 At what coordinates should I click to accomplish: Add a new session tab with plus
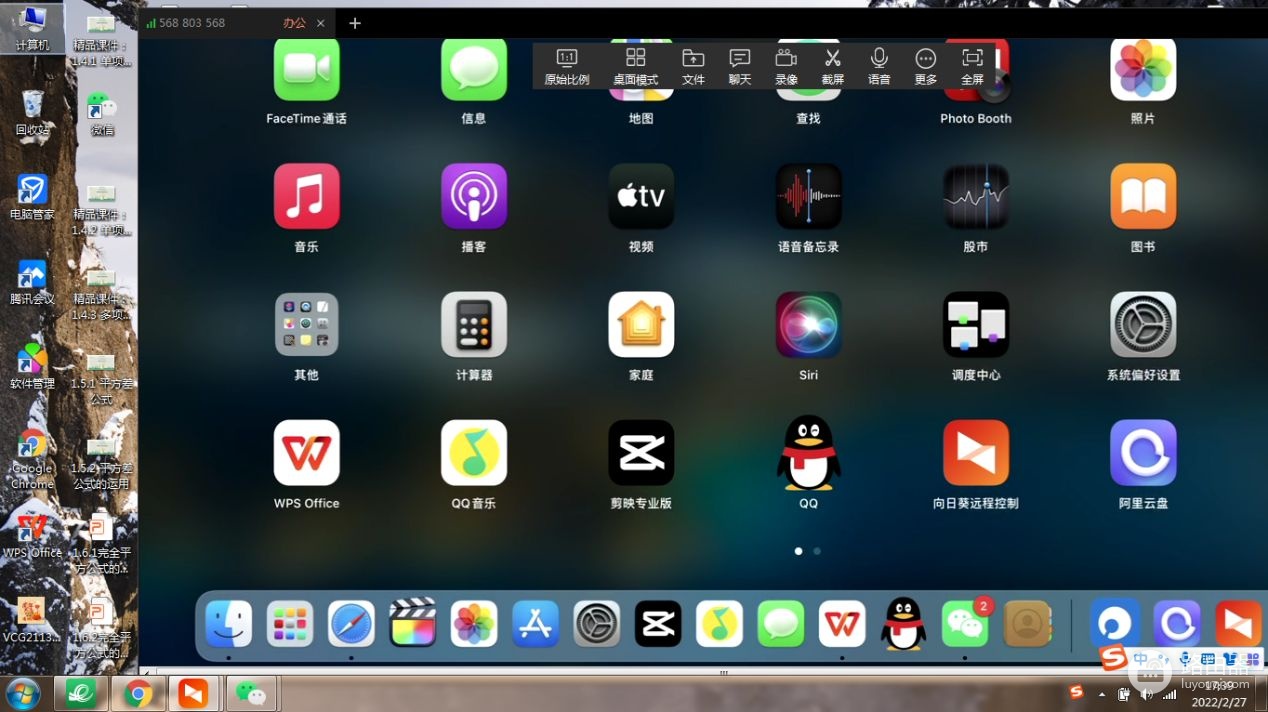[355, 23]
